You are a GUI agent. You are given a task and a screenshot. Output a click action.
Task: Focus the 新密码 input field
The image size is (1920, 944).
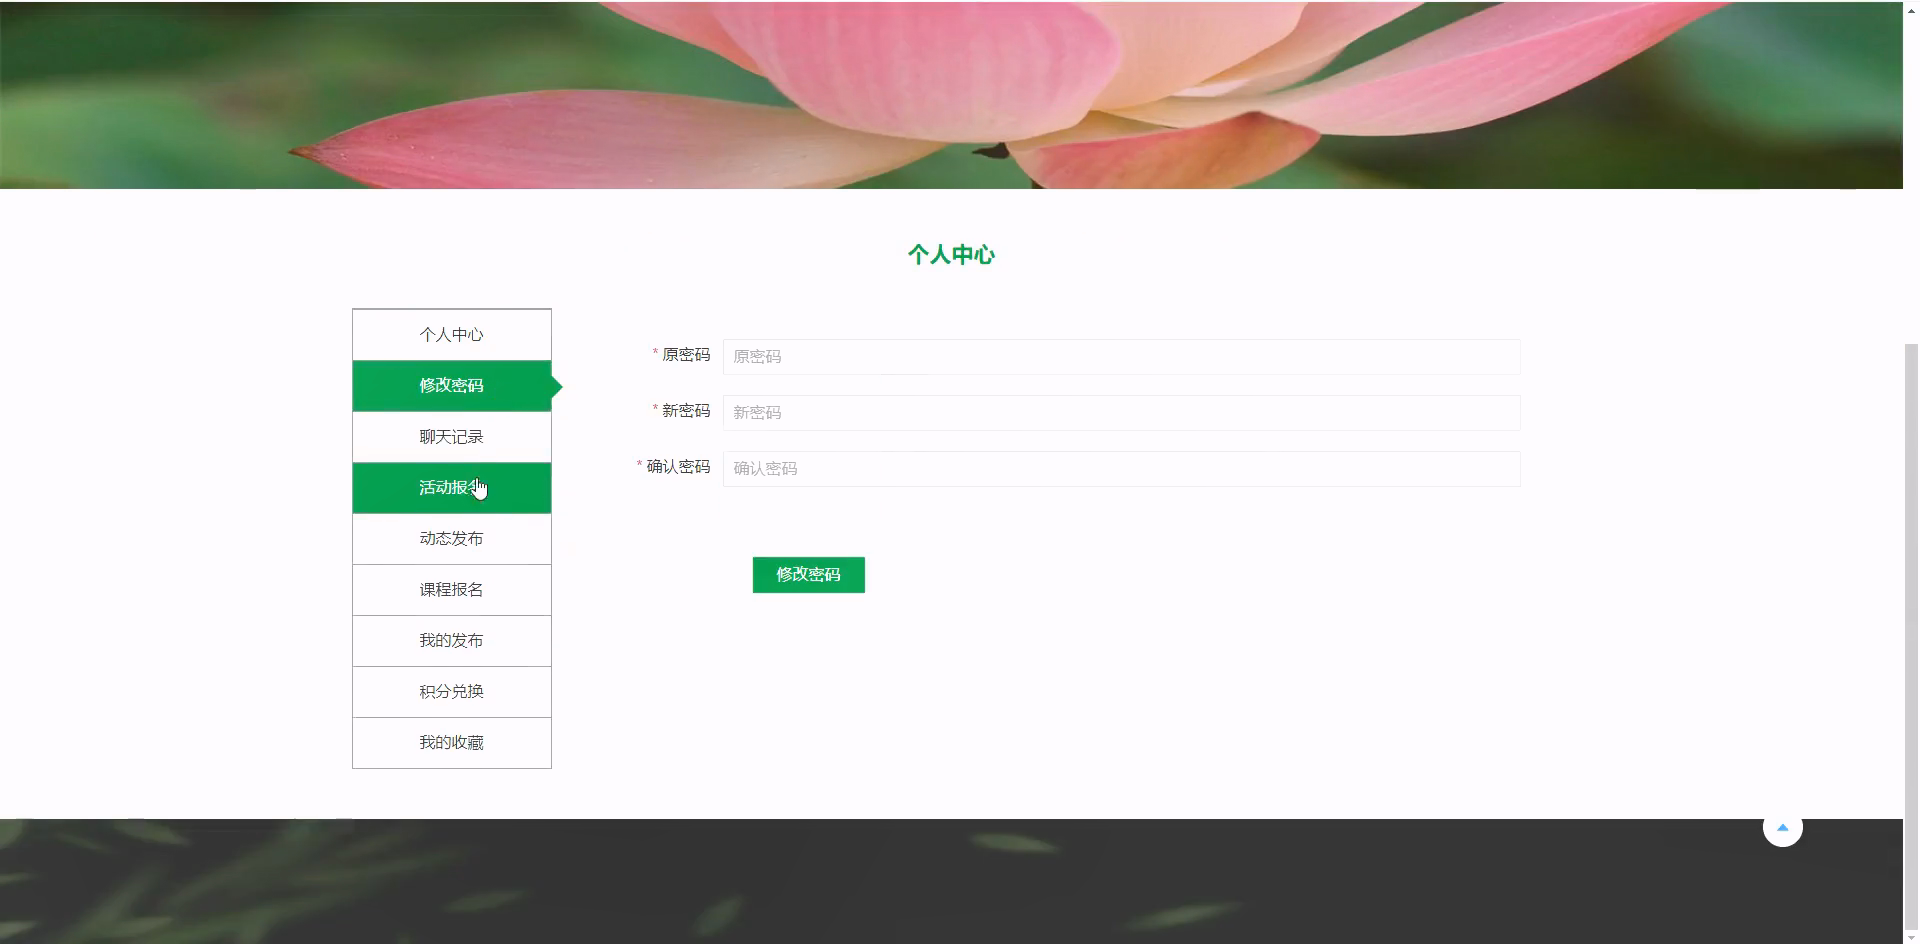point(1121,413)
